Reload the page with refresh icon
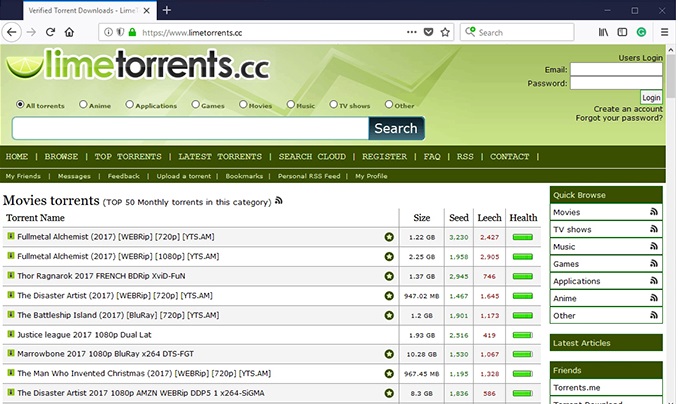The width and height of the screenshot is (678, 404). (x=50, y=32)
